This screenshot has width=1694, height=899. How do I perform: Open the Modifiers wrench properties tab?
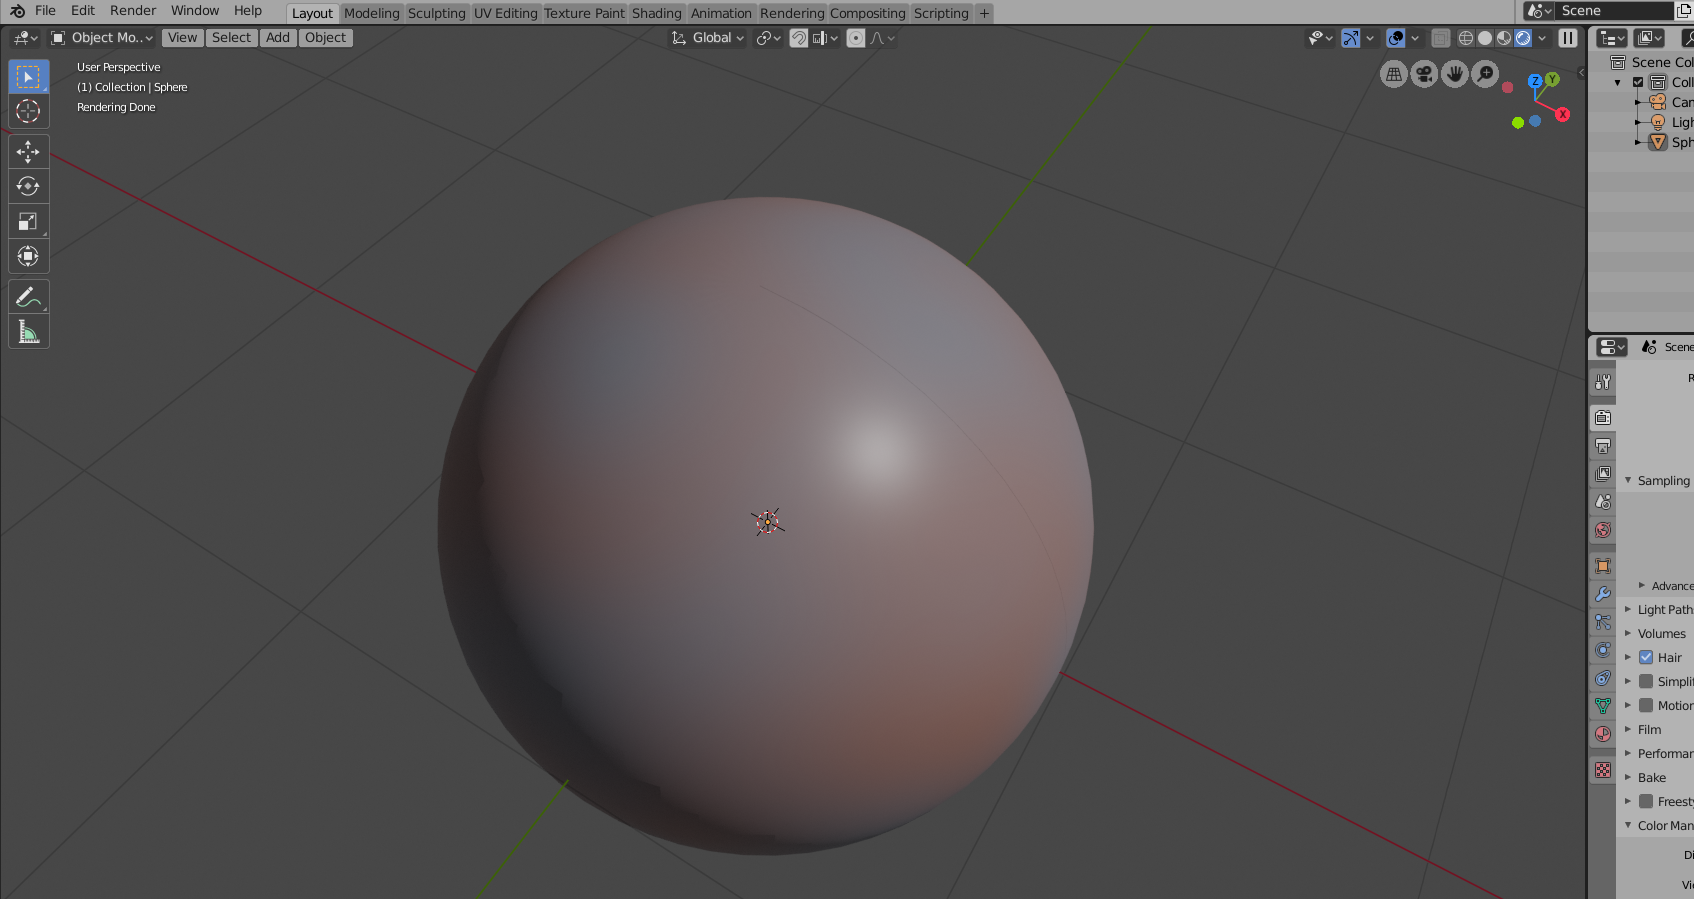(x=1603, y=594)
